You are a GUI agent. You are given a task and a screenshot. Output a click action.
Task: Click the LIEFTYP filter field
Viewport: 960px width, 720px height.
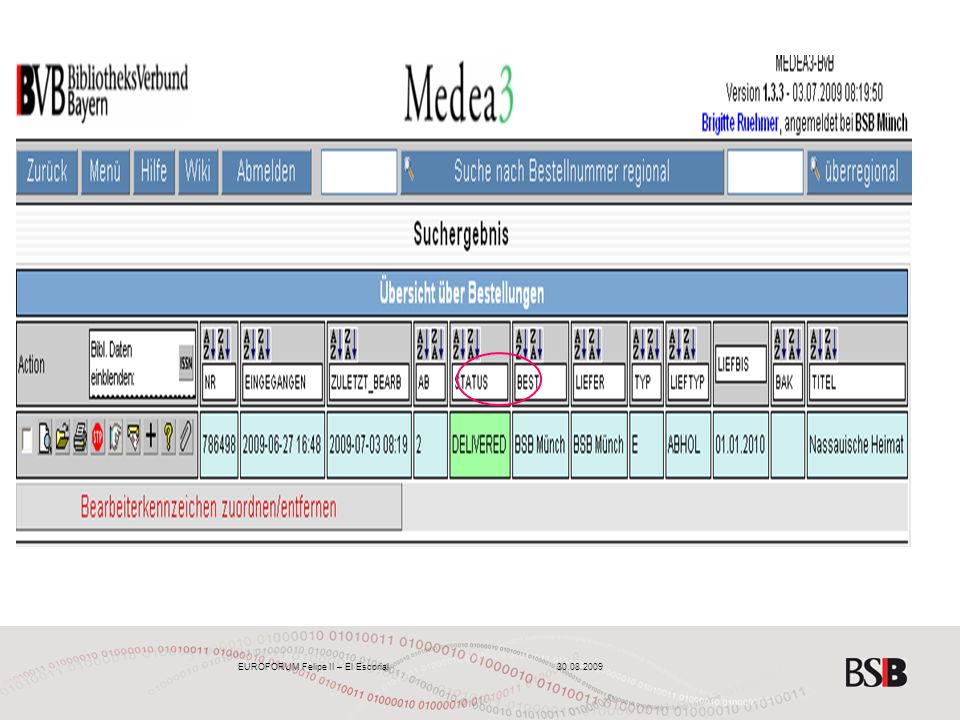coord(689,383)
